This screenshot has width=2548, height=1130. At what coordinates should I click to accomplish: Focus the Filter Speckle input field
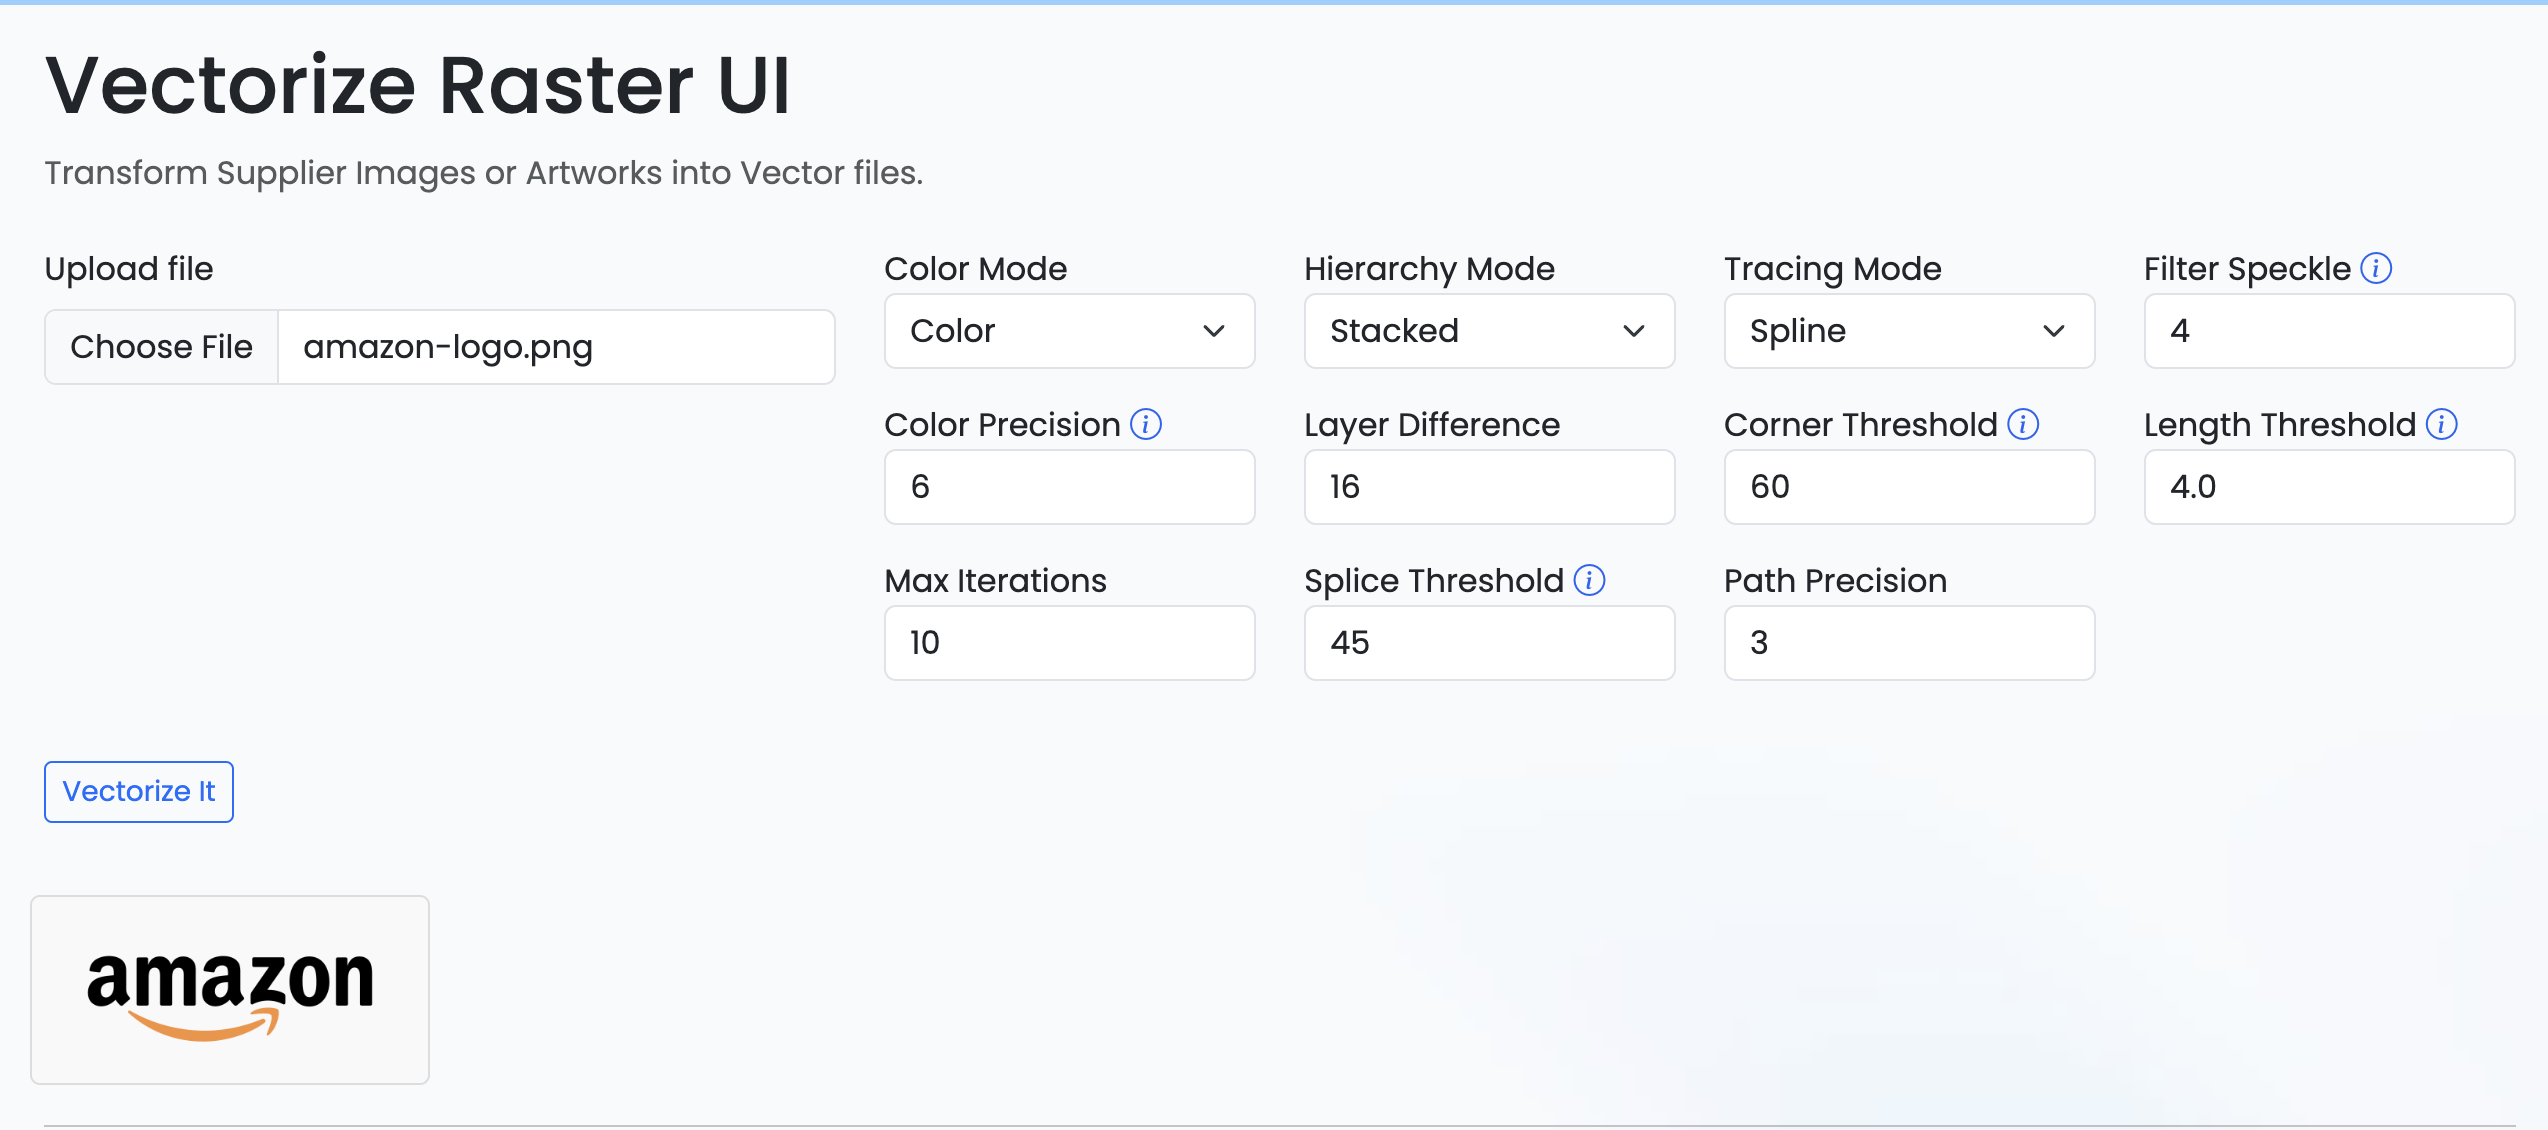[x=2329, y=331]
